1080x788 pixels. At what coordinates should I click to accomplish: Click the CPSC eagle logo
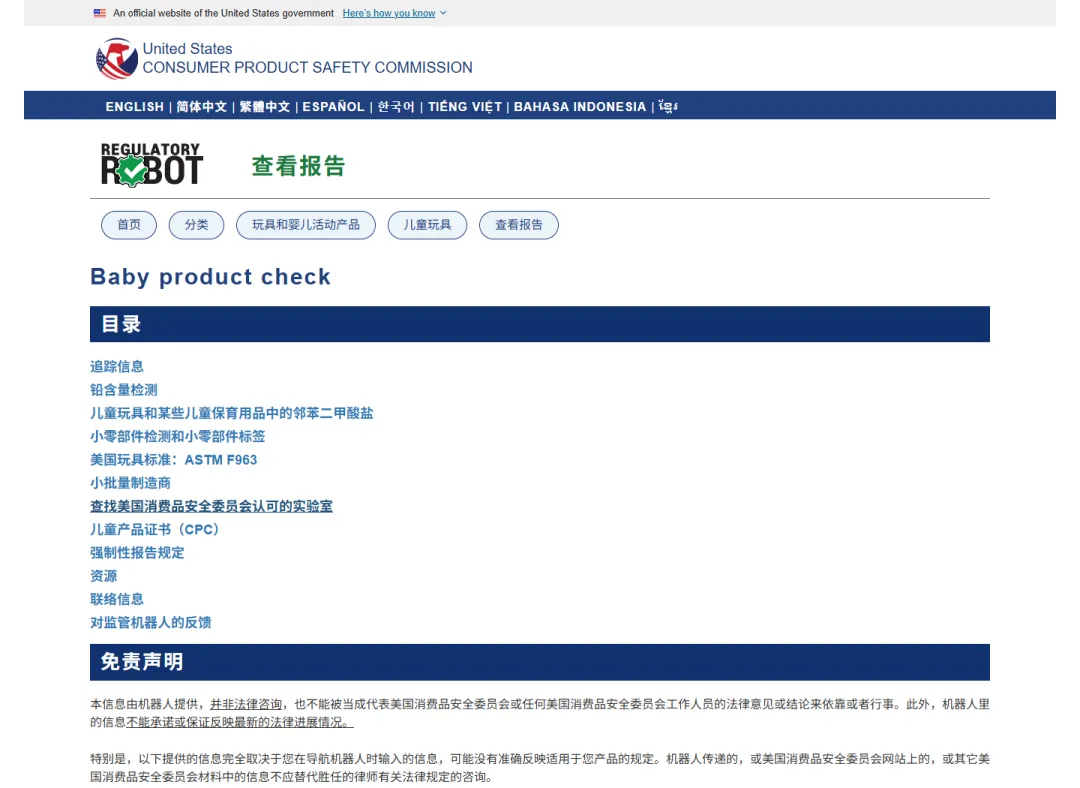116,59
